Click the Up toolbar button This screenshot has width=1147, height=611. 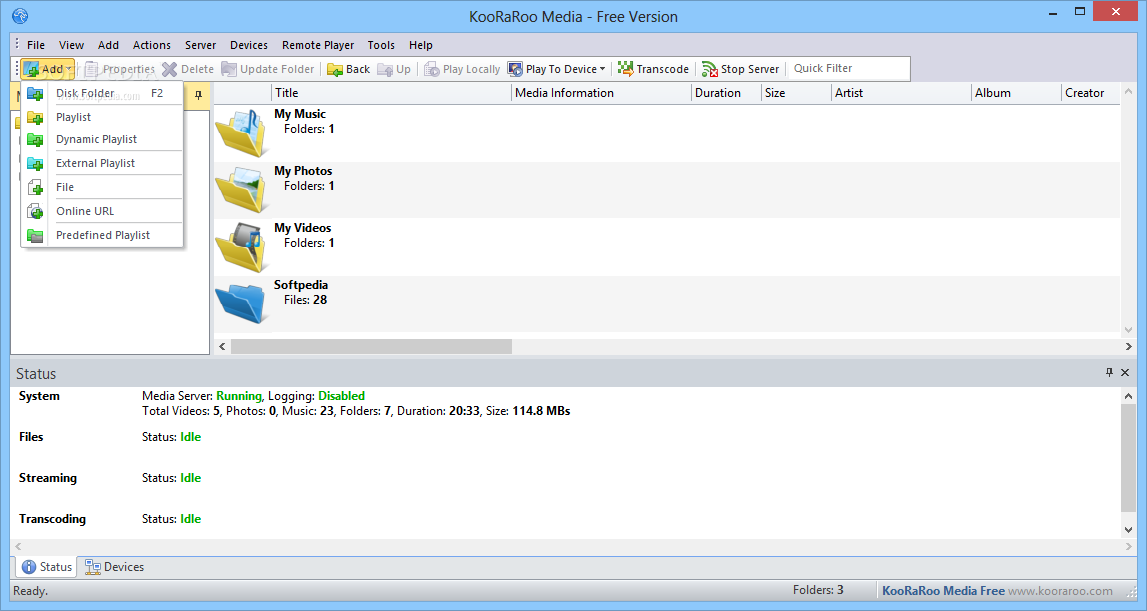(394, 69)
